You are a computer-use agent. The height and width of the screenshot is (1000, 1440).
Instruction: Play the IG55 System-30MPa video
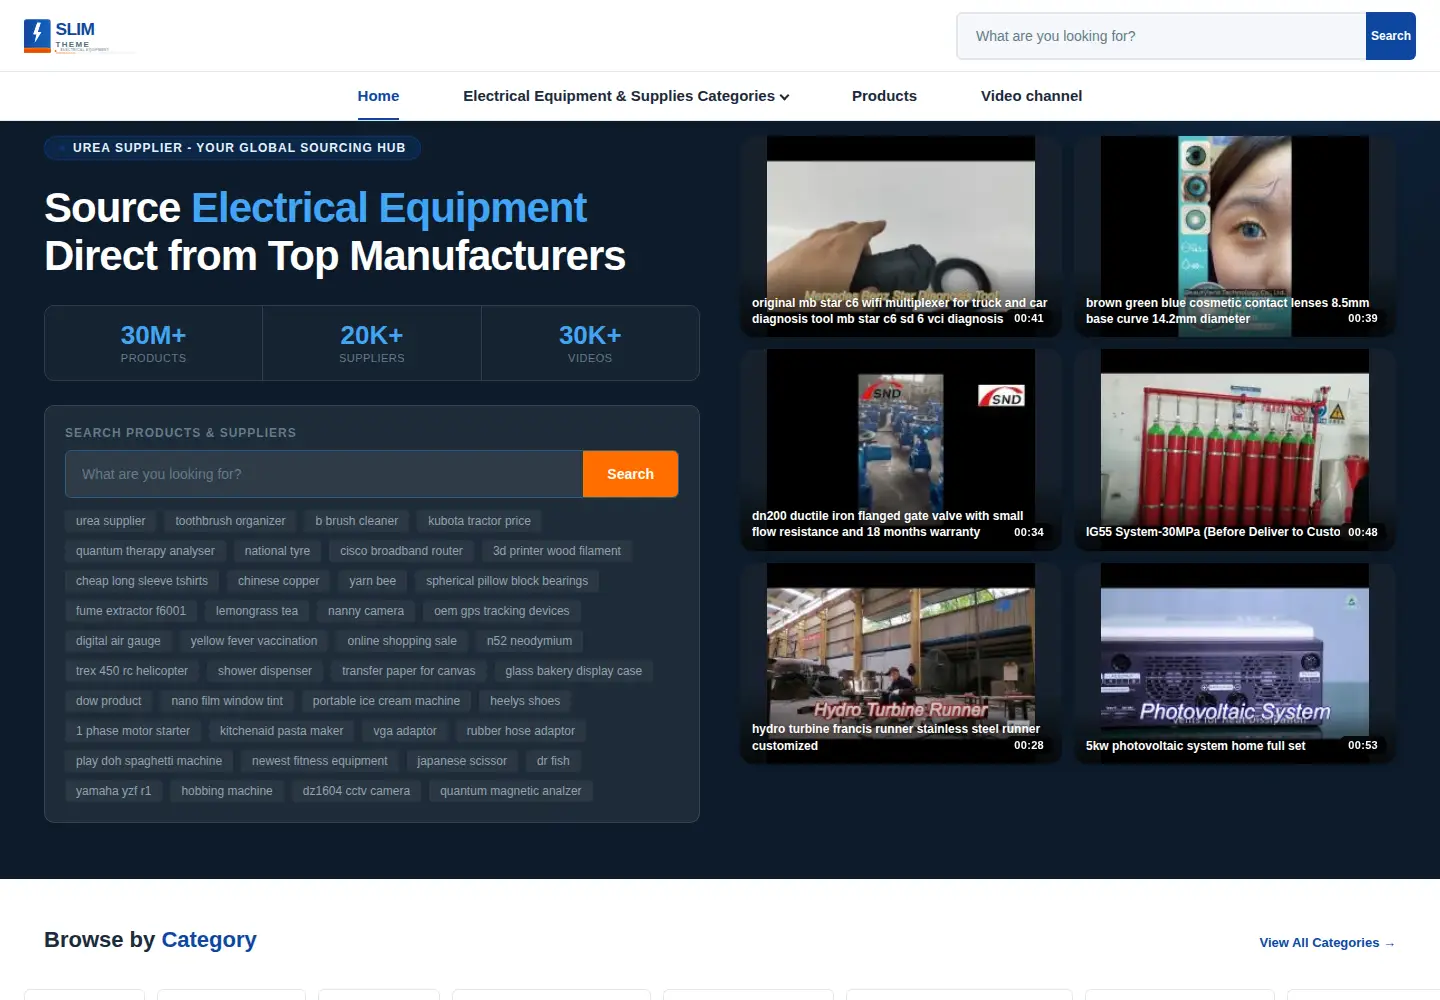[x=1235, y=449]
